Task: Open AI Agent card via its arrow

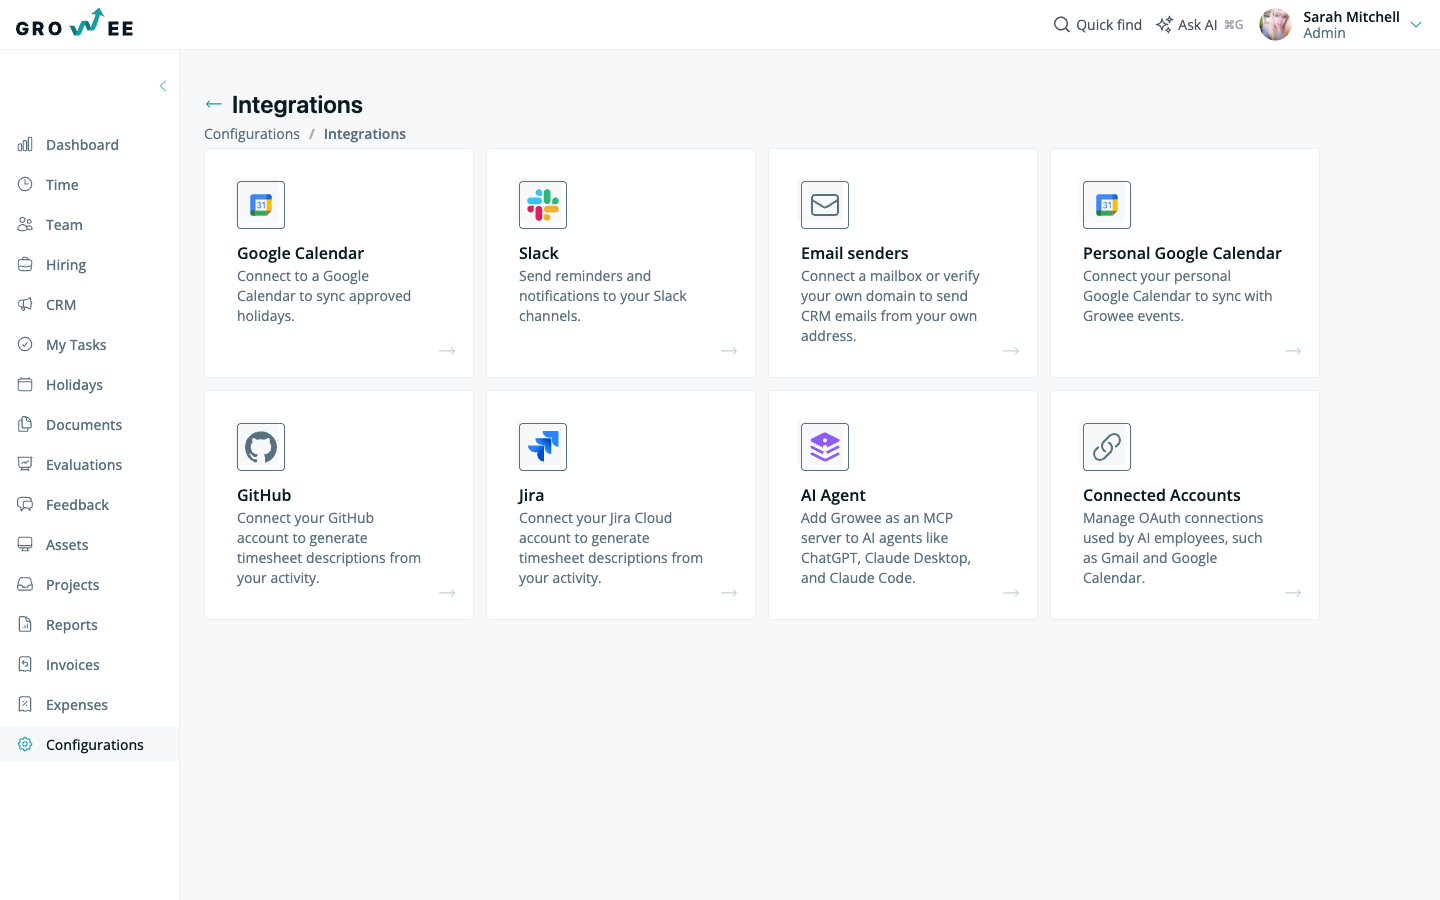Action: click(x=1011, y=593)
